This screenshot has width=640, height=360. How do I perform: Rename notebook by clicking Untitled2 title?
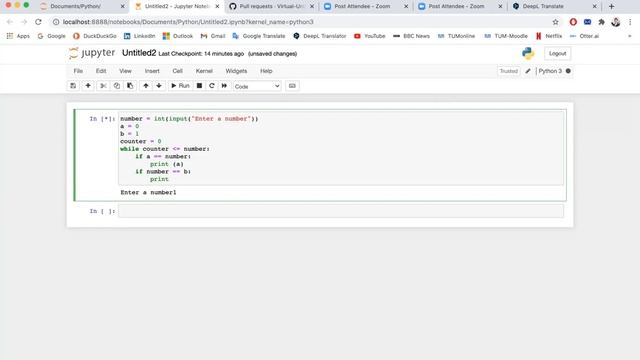pos(139,53)
